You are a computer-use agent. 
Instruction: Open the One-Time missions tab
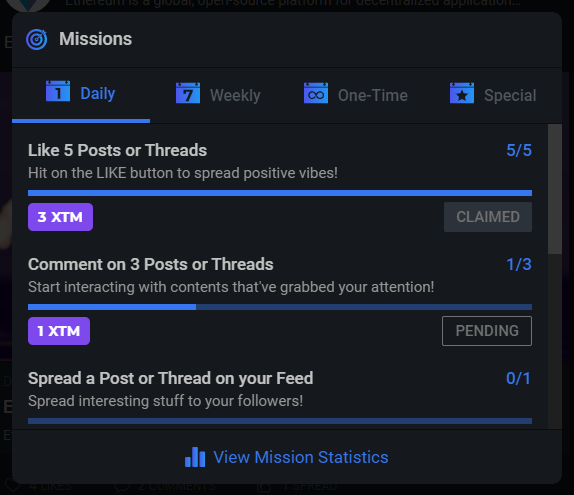pyautogui.click(x=355, y=95)
